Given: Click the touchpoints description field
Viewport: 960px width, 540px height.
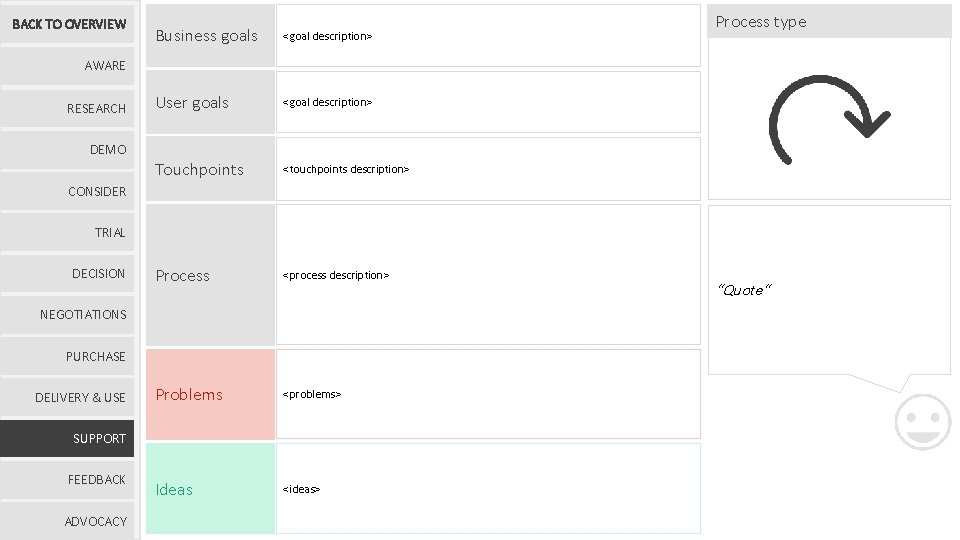Looking at the screenshot, I should pyautogui.click(x=488, y=169).
